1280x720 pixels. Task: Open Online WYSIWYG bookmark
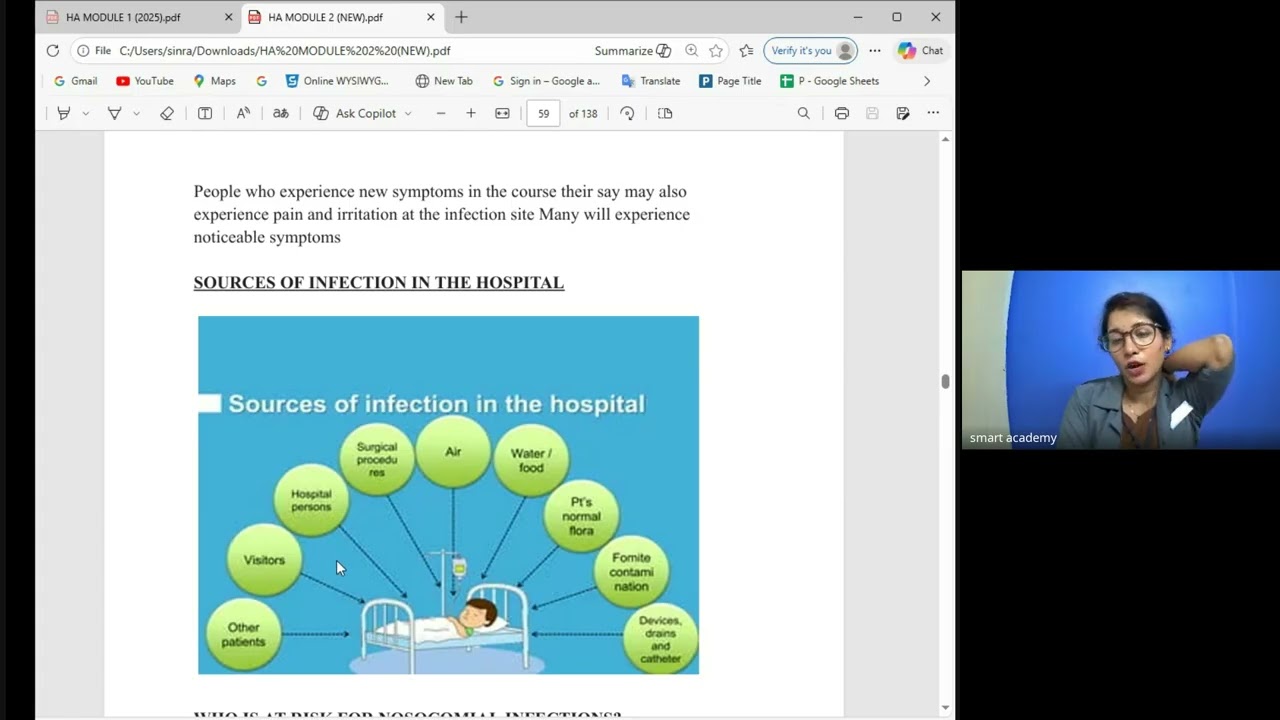click(337, 81)
